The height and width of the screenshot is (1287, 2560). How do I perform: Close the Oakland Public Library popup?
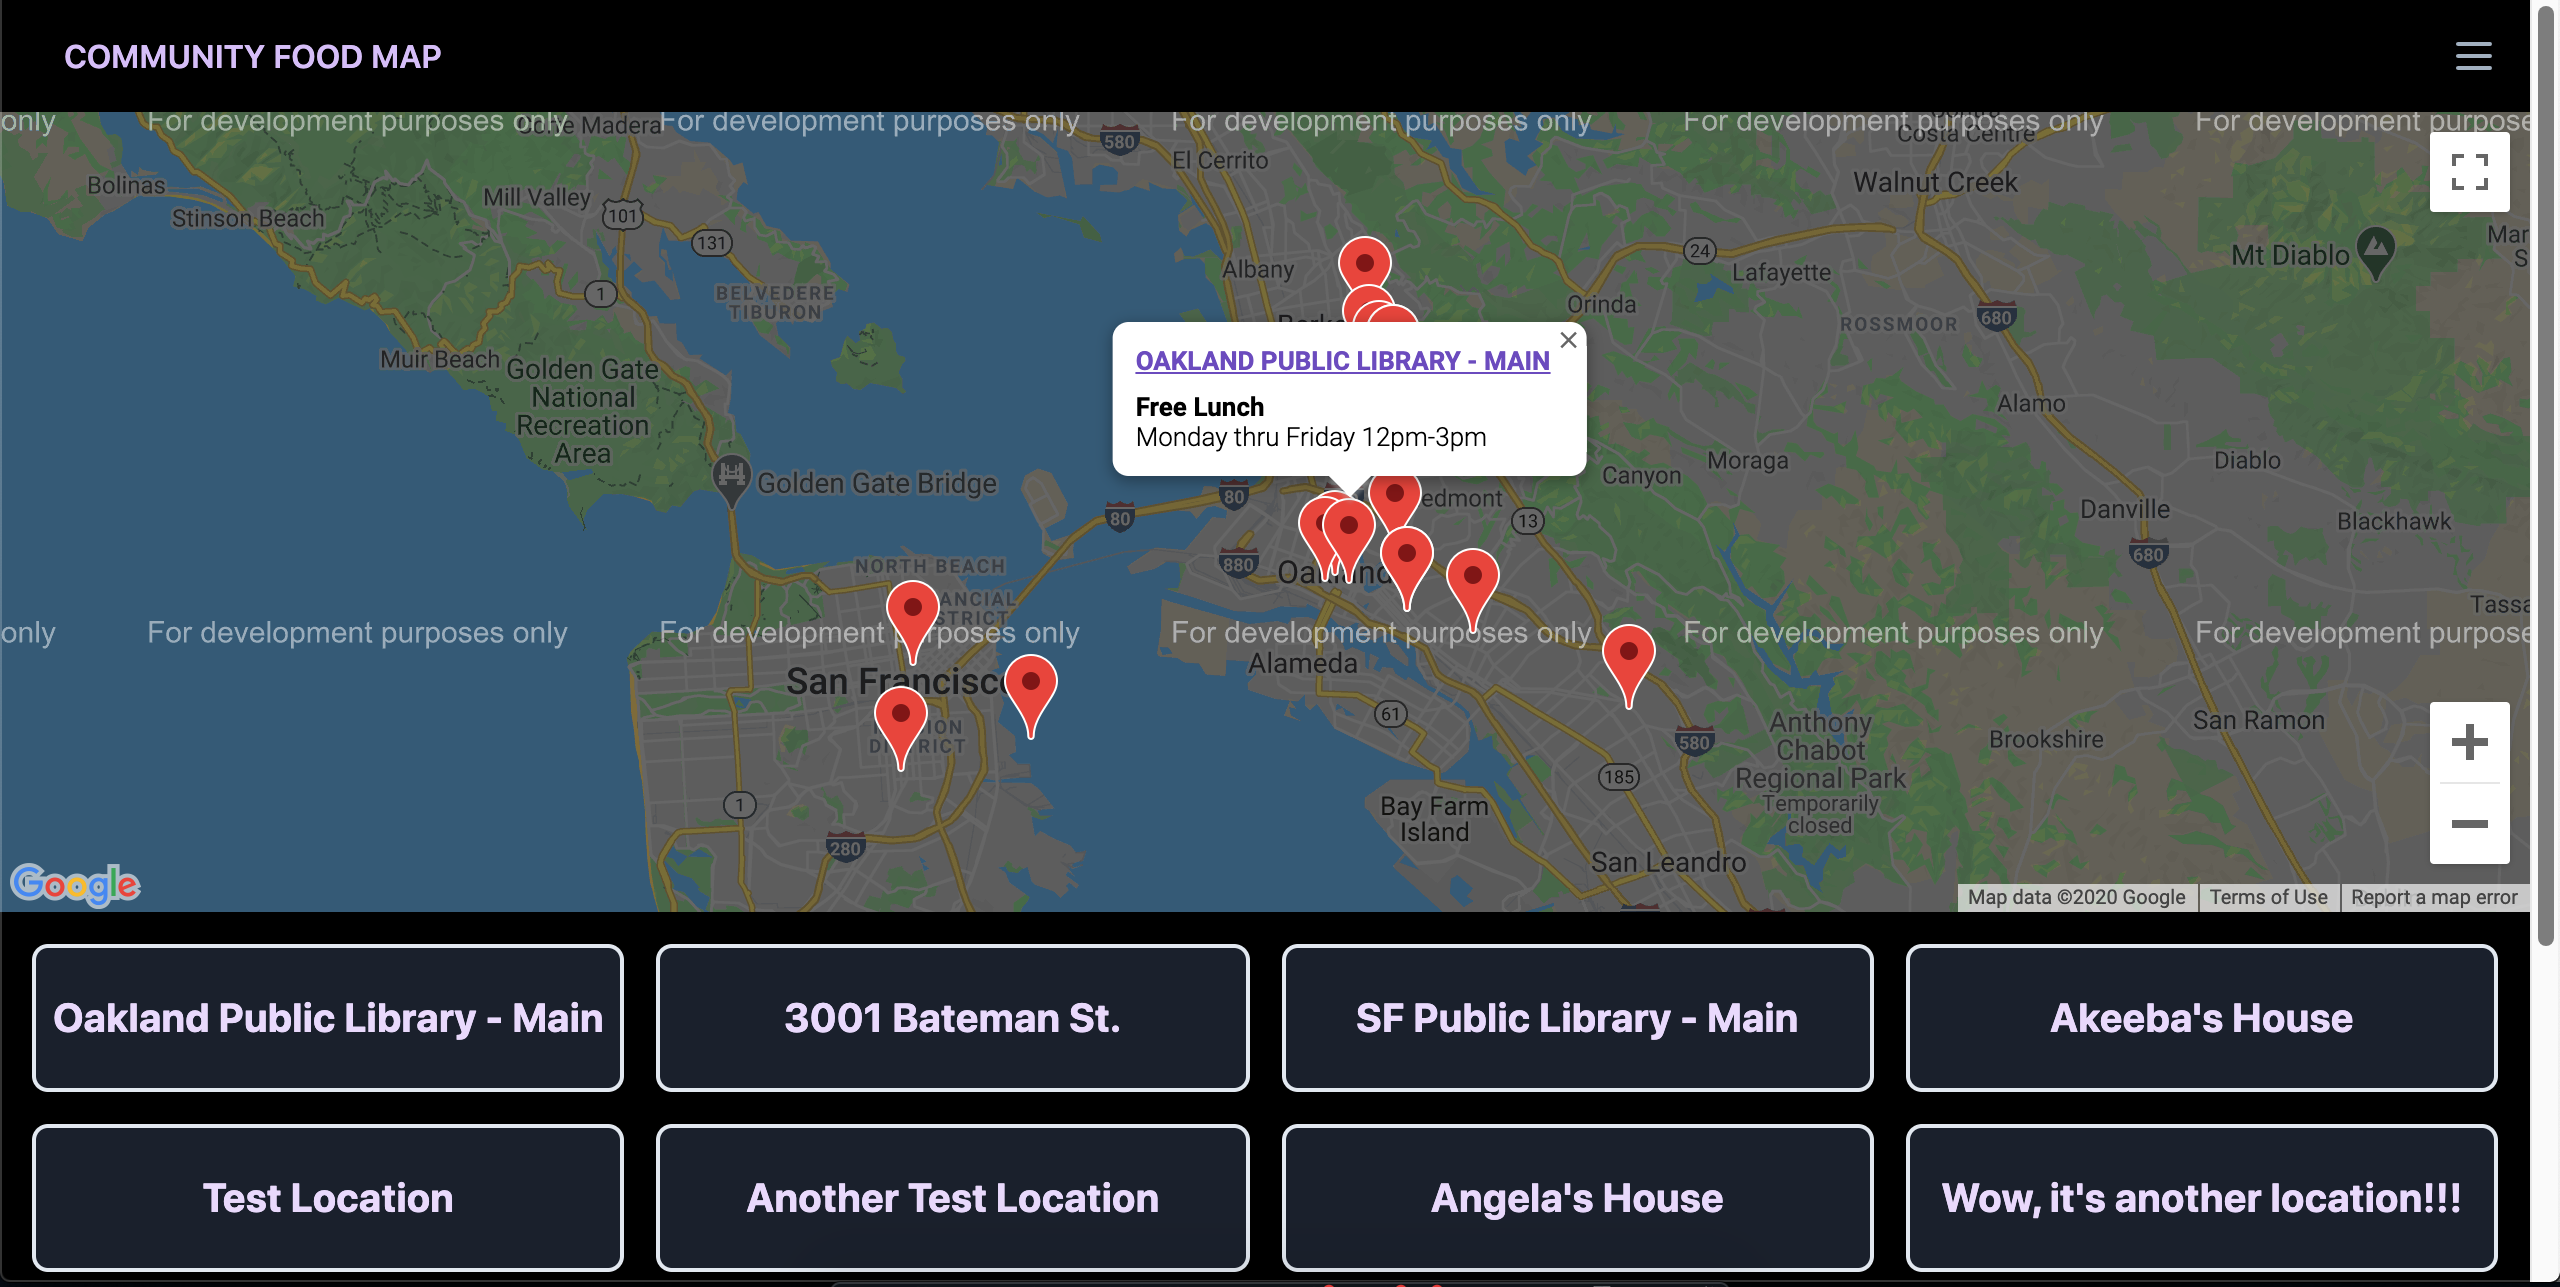click(x=1564, y=340)
